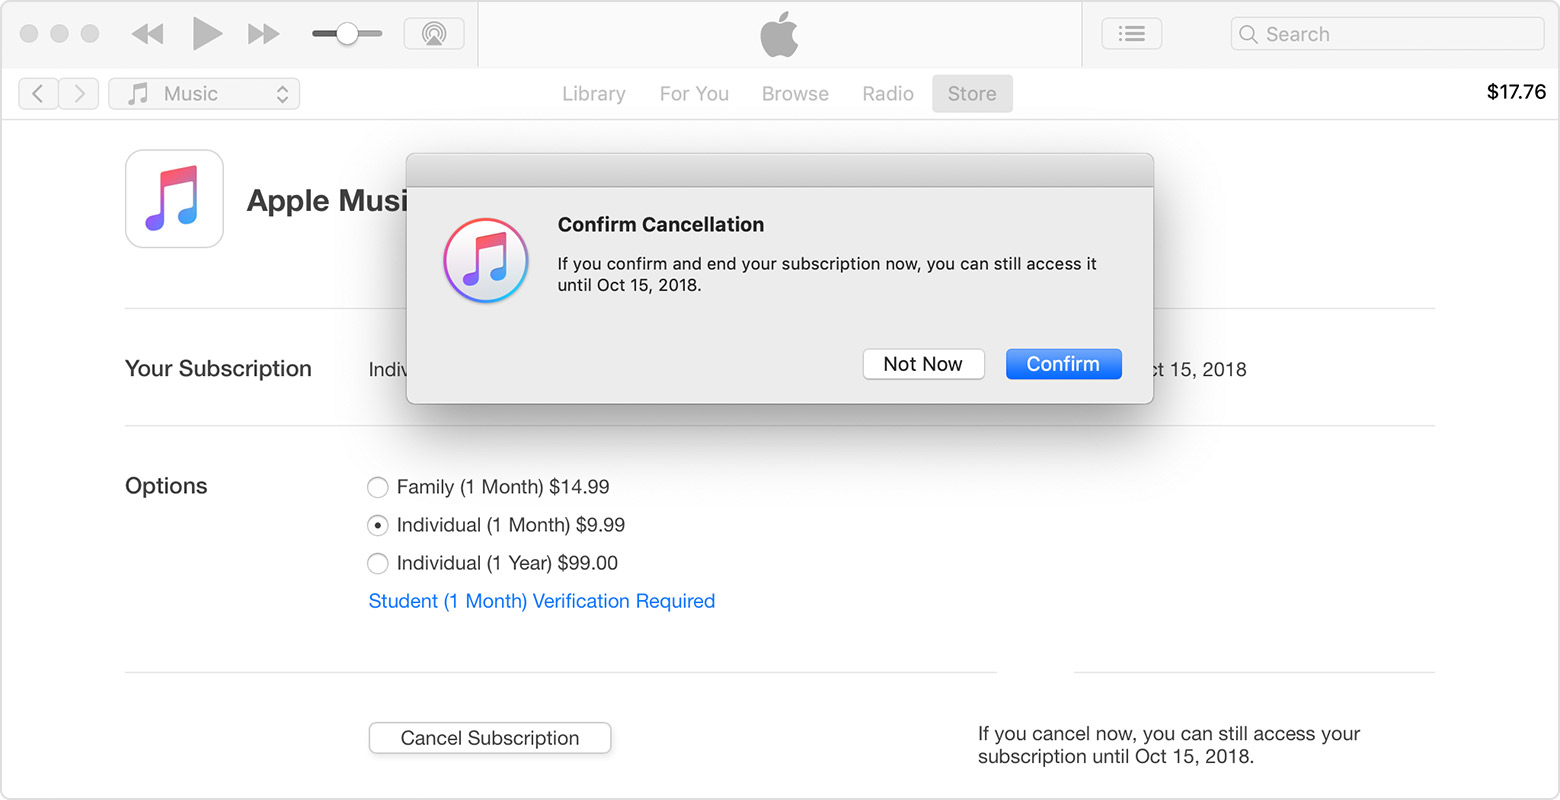
Task: Open the For You tab
Action: [x=694, y=93]
